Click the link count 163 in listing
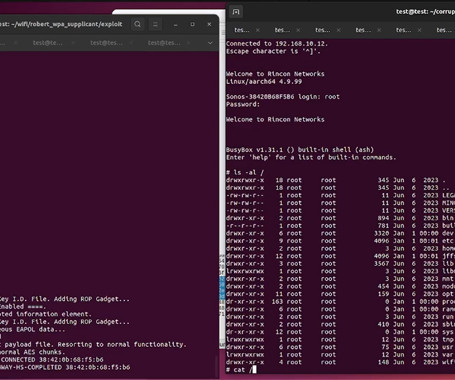This screenshot has width=455, height=380. pos(277,302)
